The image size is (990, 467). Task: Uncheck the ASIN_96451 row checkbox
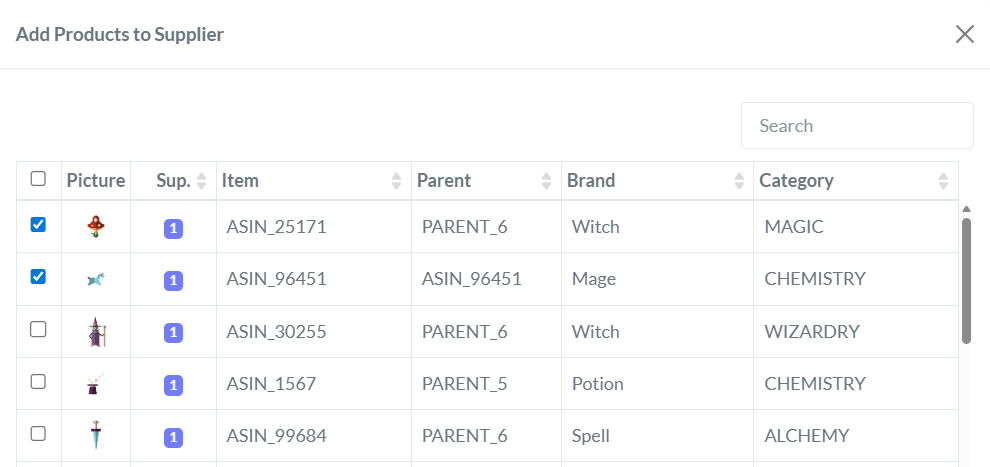[38, 277]
